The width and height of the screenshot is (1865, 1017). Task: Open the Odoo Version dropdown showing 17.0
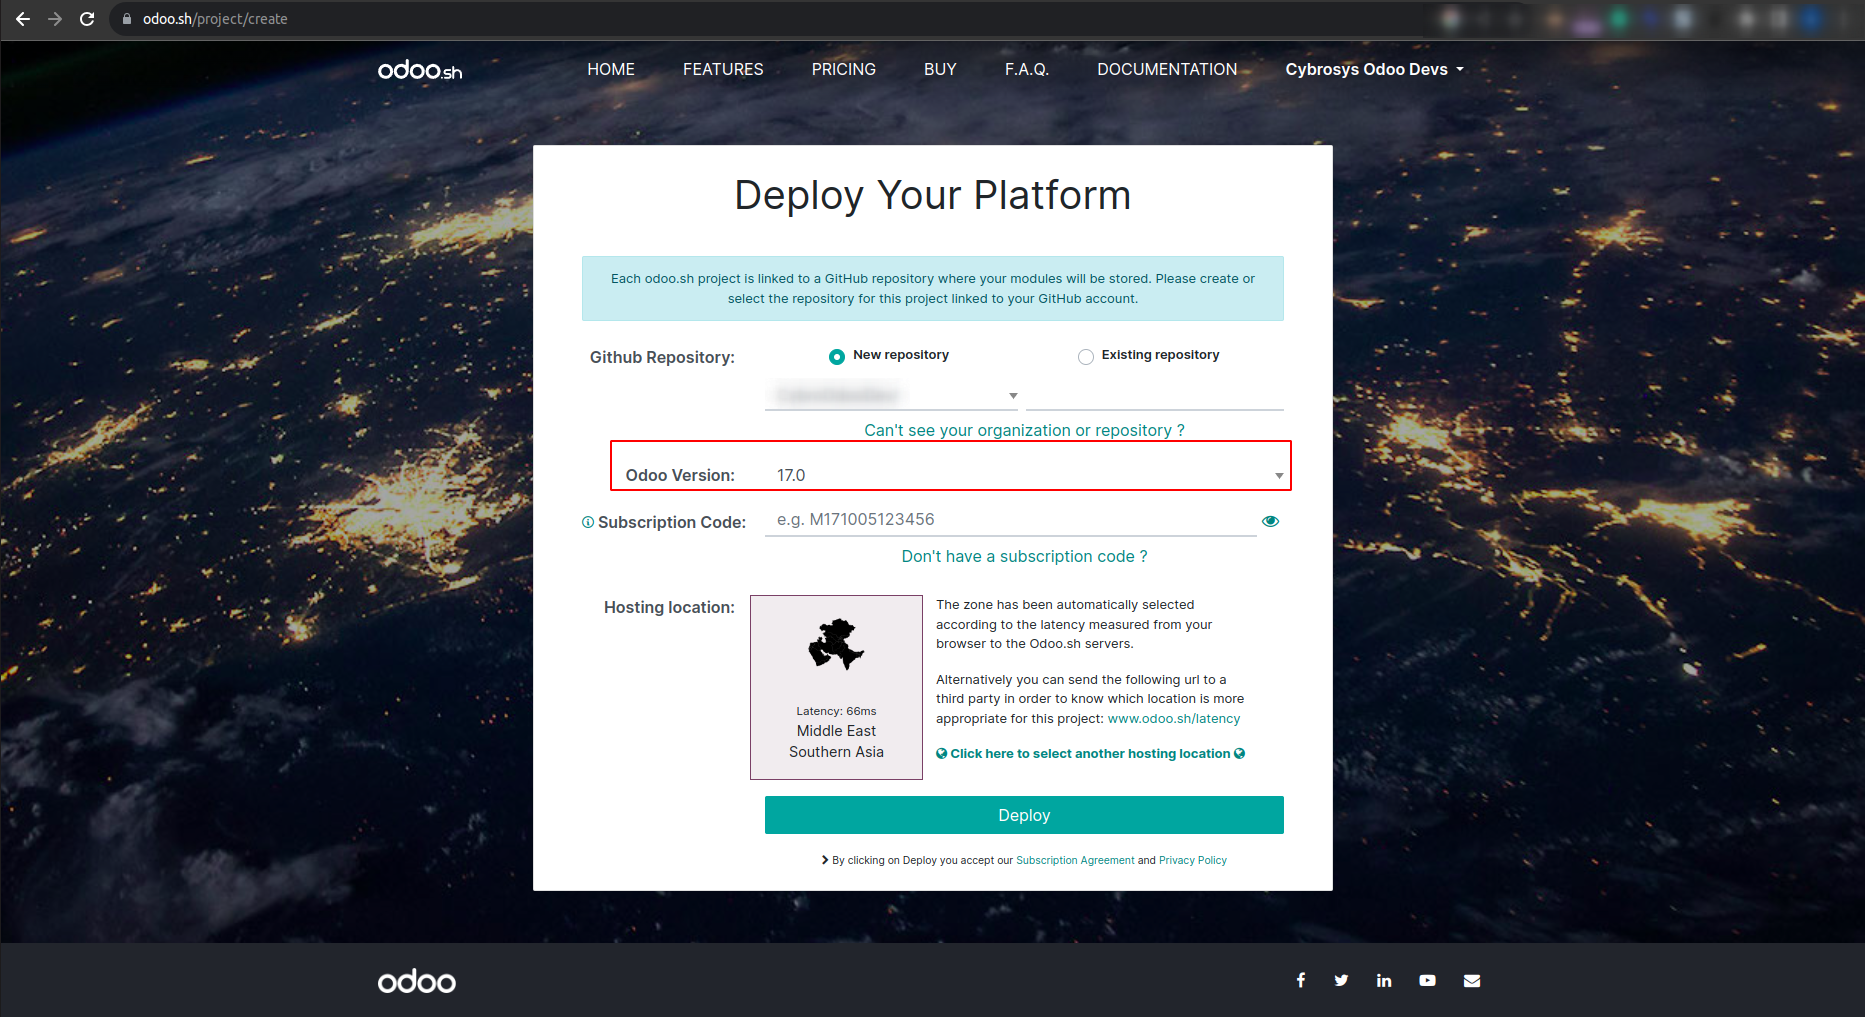pyautogui.click(x=1024, y=475)
